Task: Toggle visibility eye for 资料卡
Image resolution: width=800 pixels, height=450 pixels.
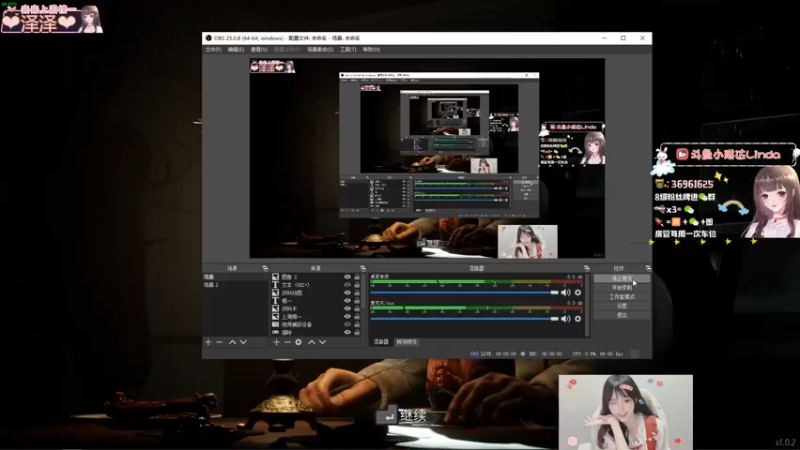Action: click(x=347, y=309)
